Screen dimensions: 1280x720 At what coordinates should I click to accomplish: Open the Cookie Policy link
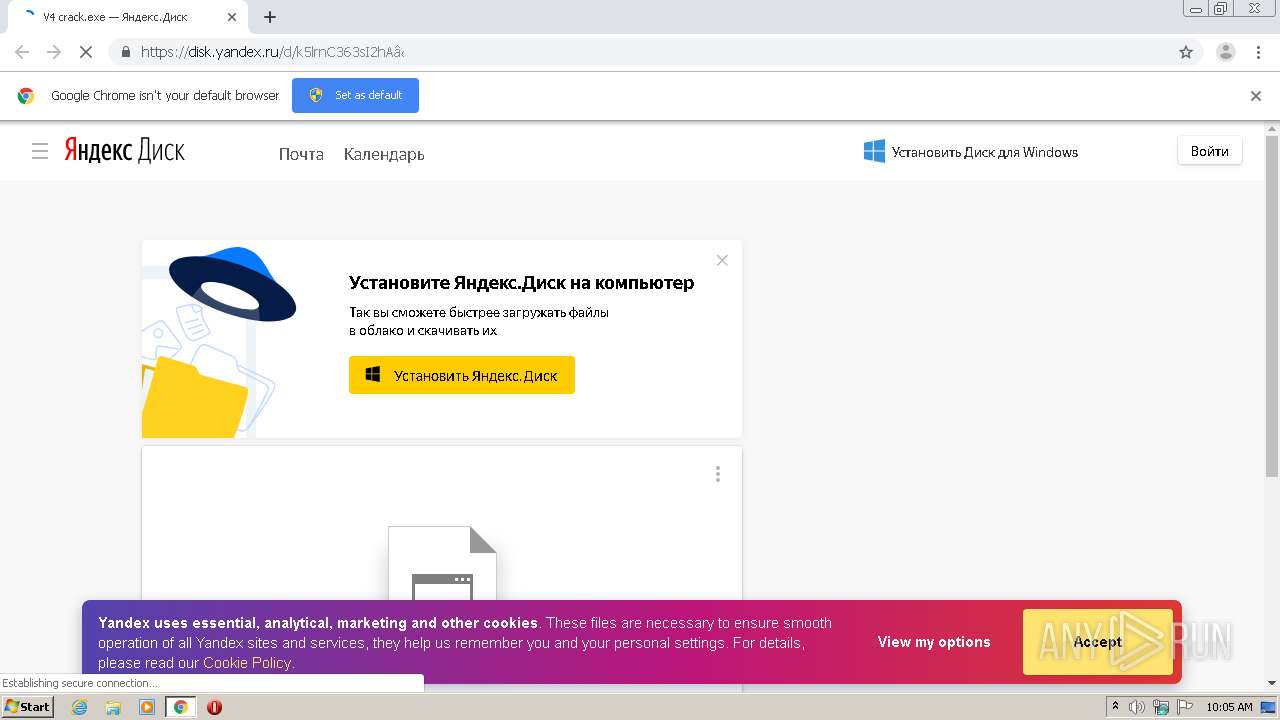(247, 663)
